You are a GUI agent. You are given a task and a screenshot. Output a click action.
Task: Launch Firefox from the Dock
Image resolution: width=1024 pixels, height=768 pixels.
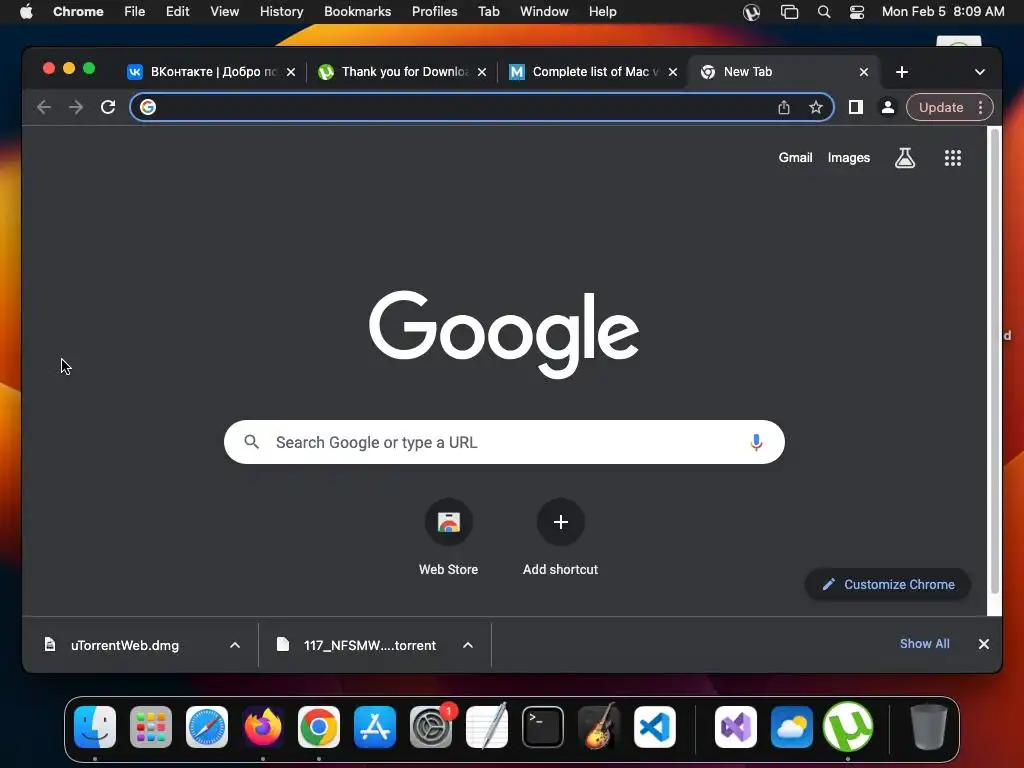(263, 727)
